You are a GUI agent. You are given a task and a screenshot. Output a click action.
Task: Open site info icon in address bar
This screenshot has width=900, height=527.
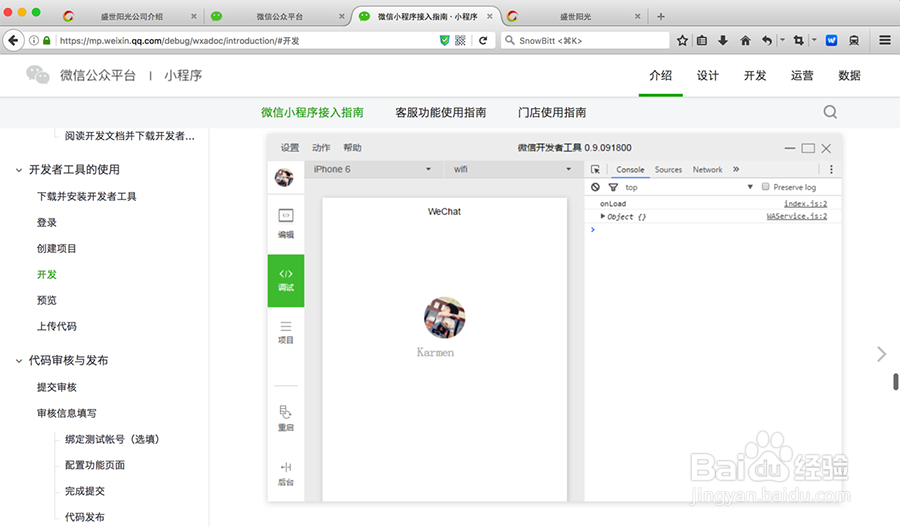(x=34, y=40)
